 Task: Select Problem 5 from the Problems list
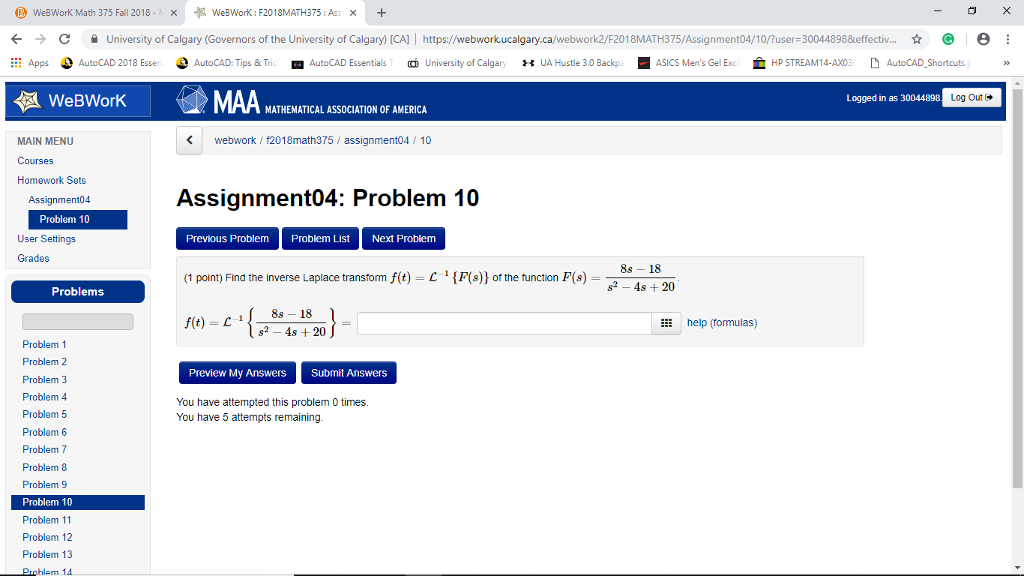(44, 414)
